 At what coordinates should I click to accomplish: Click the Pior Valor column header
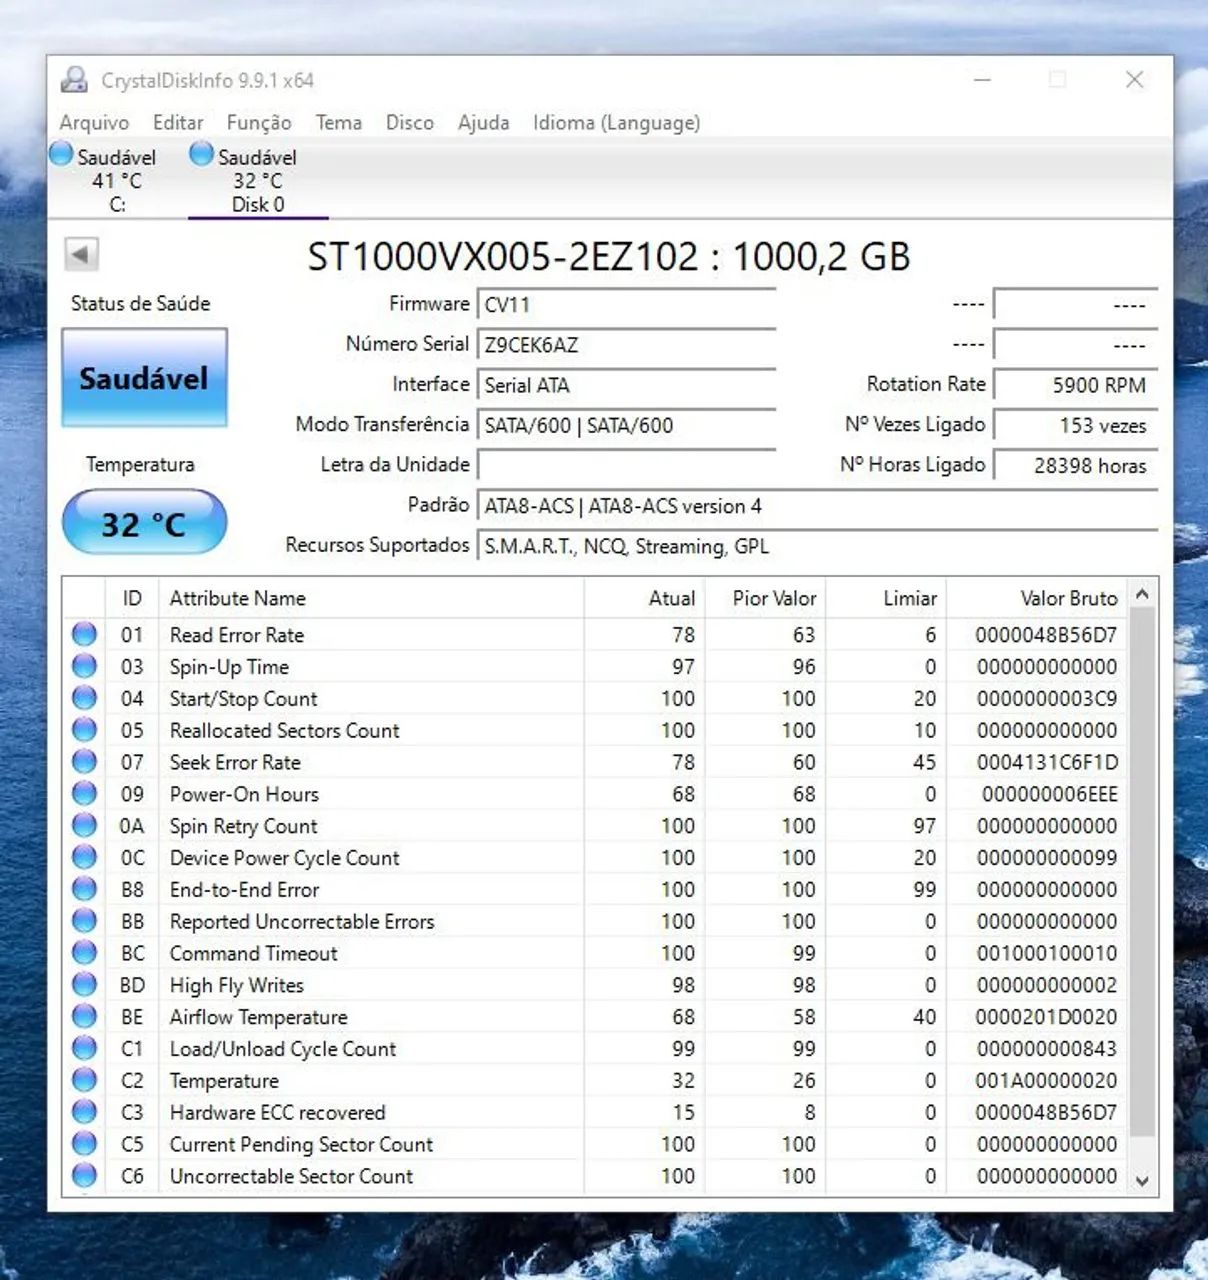(x=766, y=598)
